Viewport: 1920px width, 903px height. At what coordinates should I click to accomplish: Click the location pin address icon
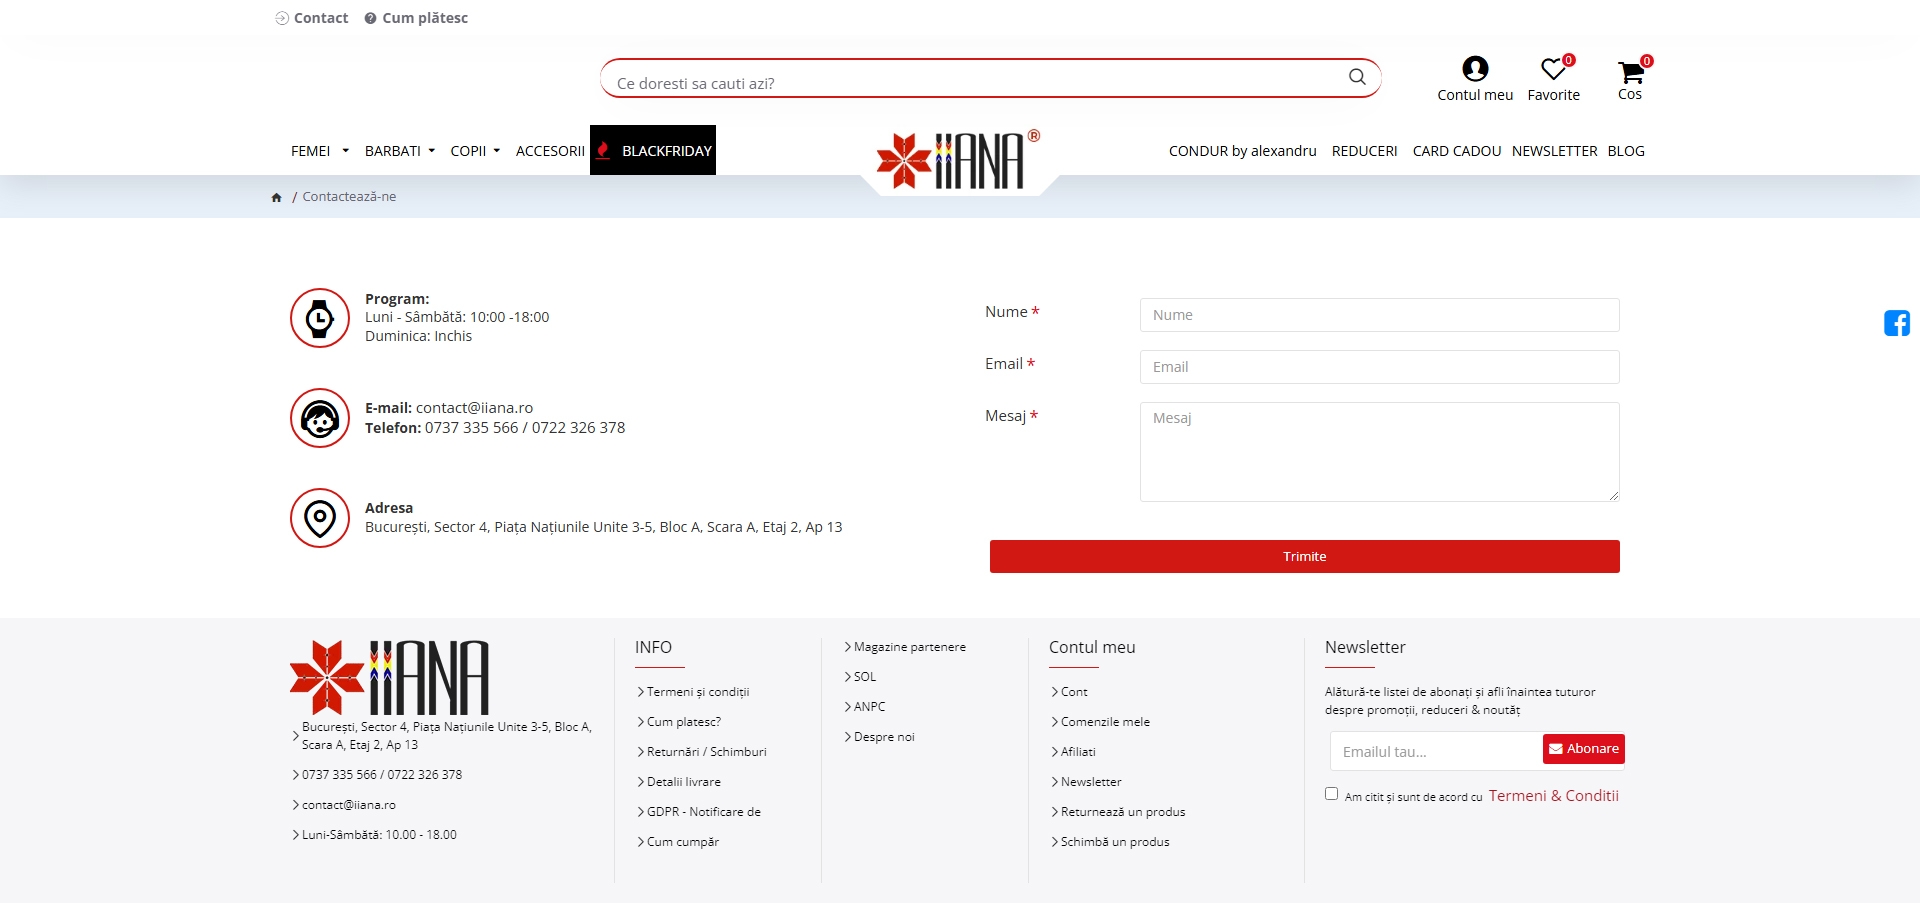click(x=320, y=518)
